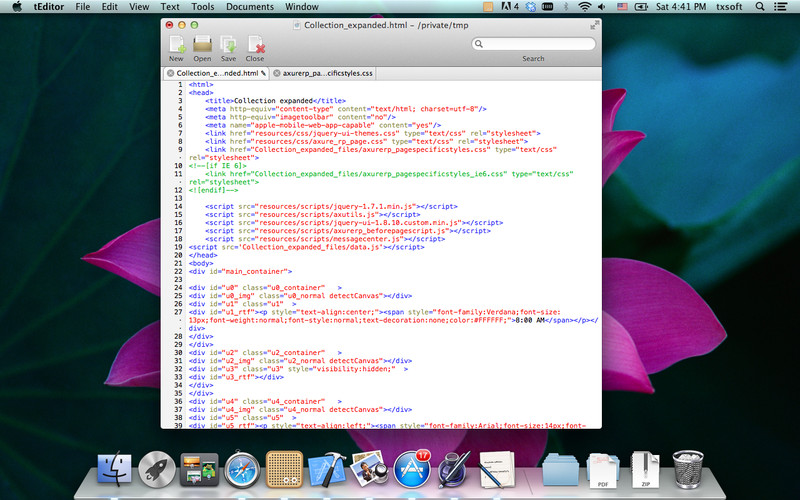This screenshot has height=500, width=800.
Task: Click the battery charging status icon
Action: 640,7
